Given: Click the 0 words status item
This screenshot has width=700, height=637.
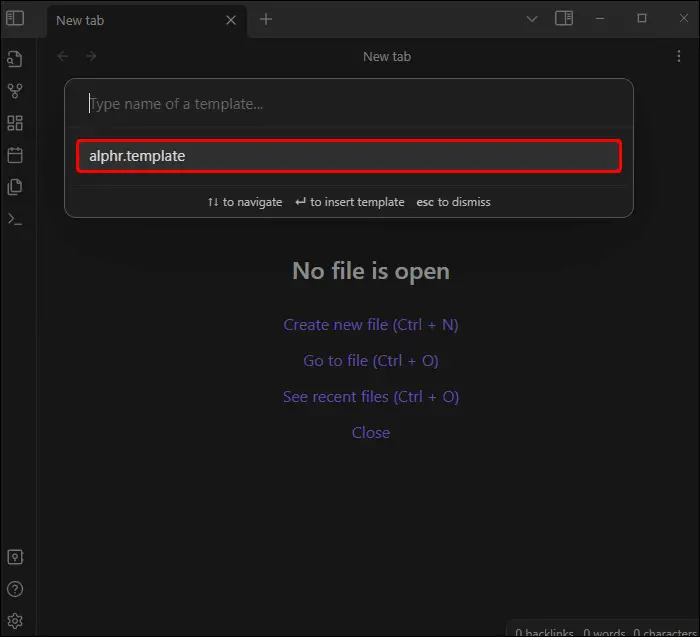Looking at the screenshot, I should (x=604, y=632).
